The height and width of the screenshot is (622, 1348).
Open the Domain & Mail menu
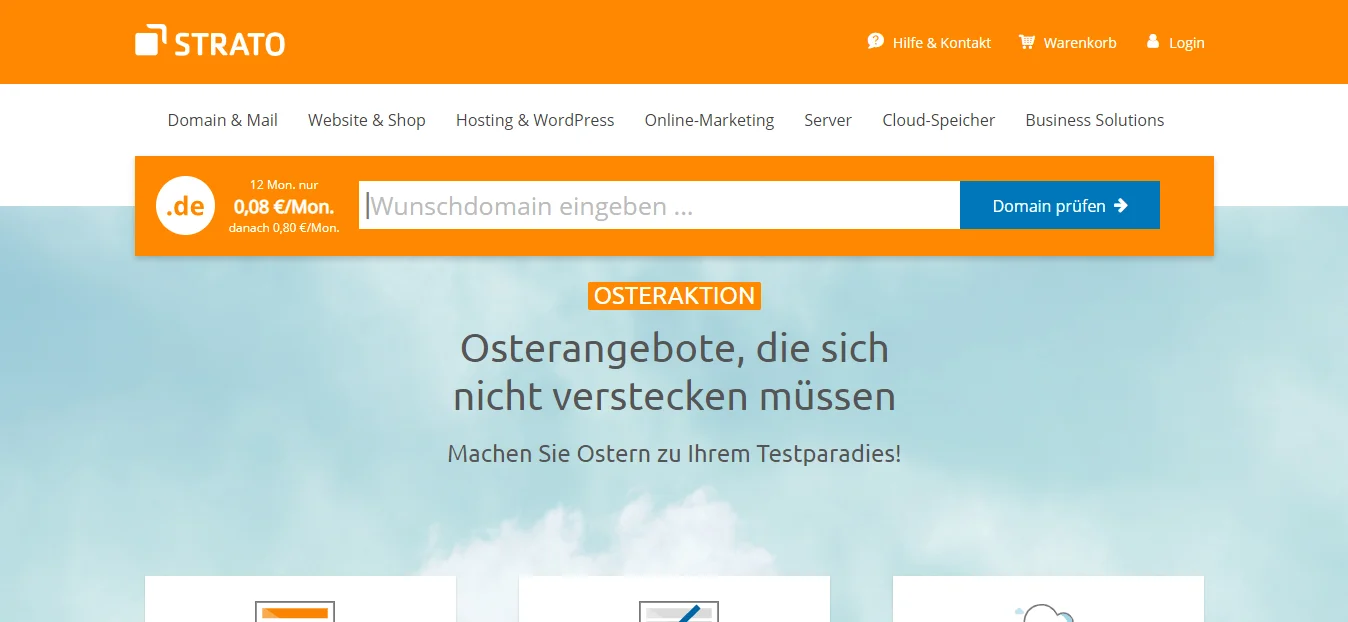point(223,120)
